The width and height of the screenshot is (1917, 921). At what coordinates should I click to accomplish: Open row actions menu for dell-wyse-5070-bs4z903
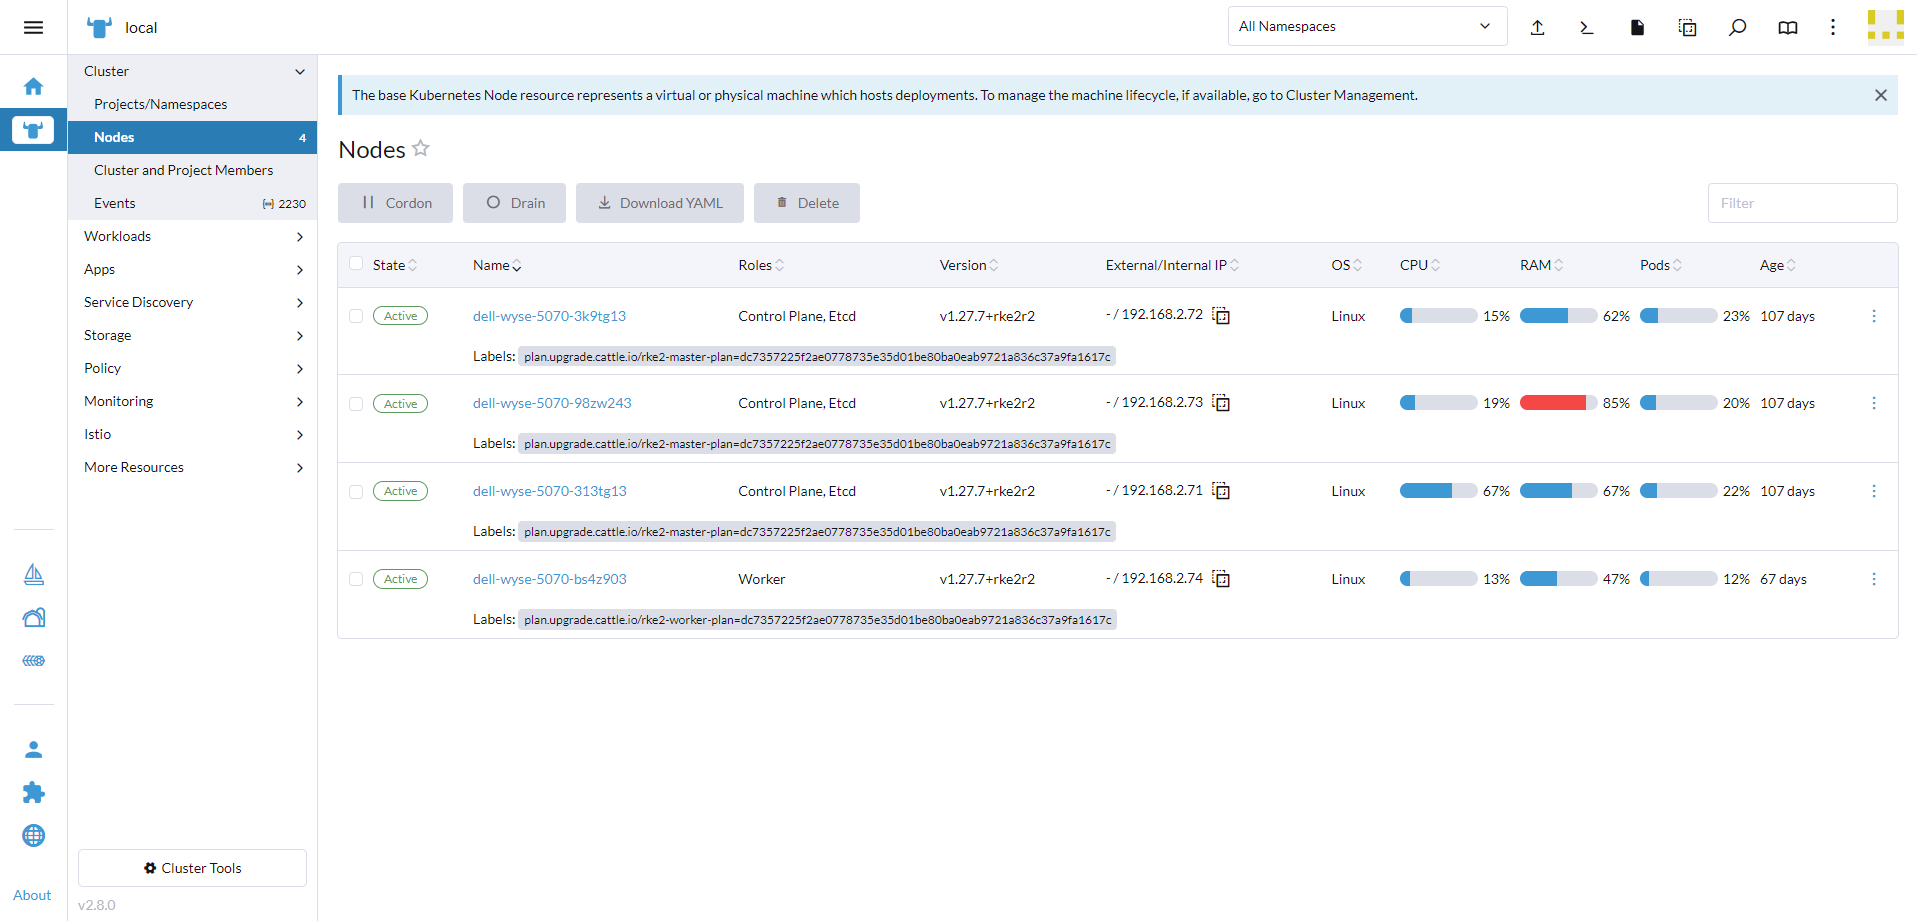pos(1873,579)
